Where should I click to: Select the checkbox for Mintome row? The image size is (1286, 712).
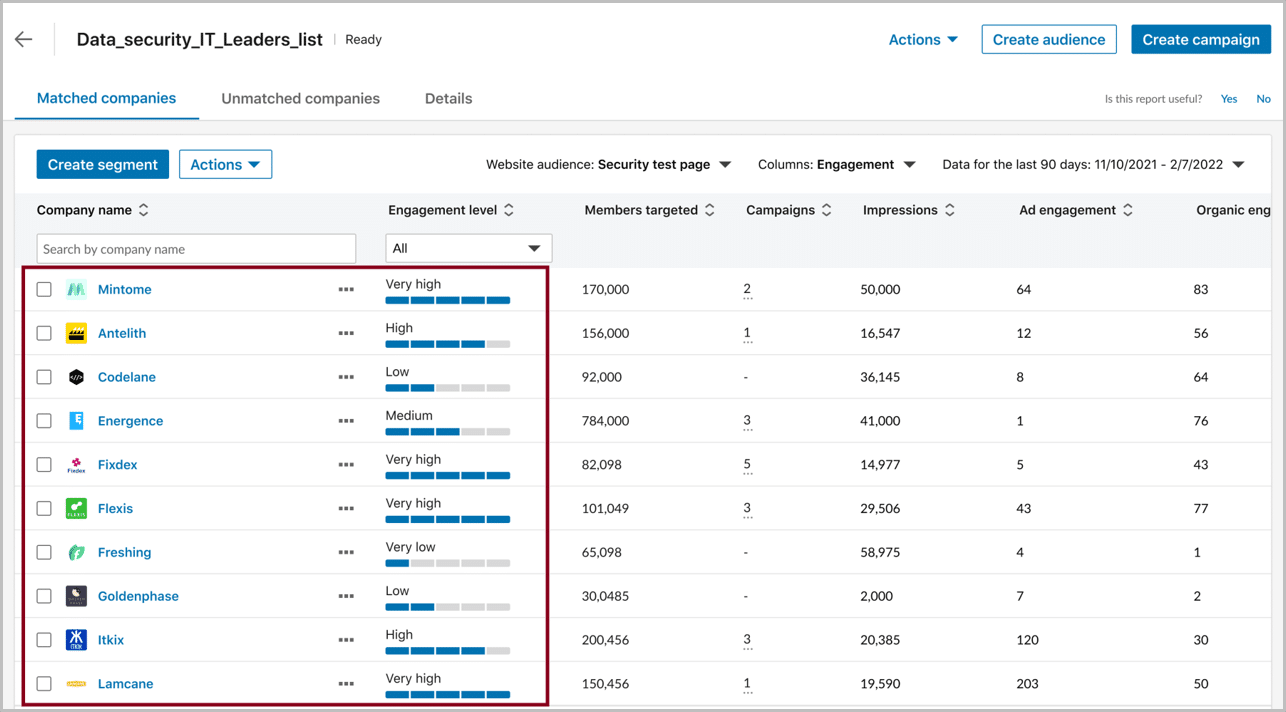[x=44, y=289]
